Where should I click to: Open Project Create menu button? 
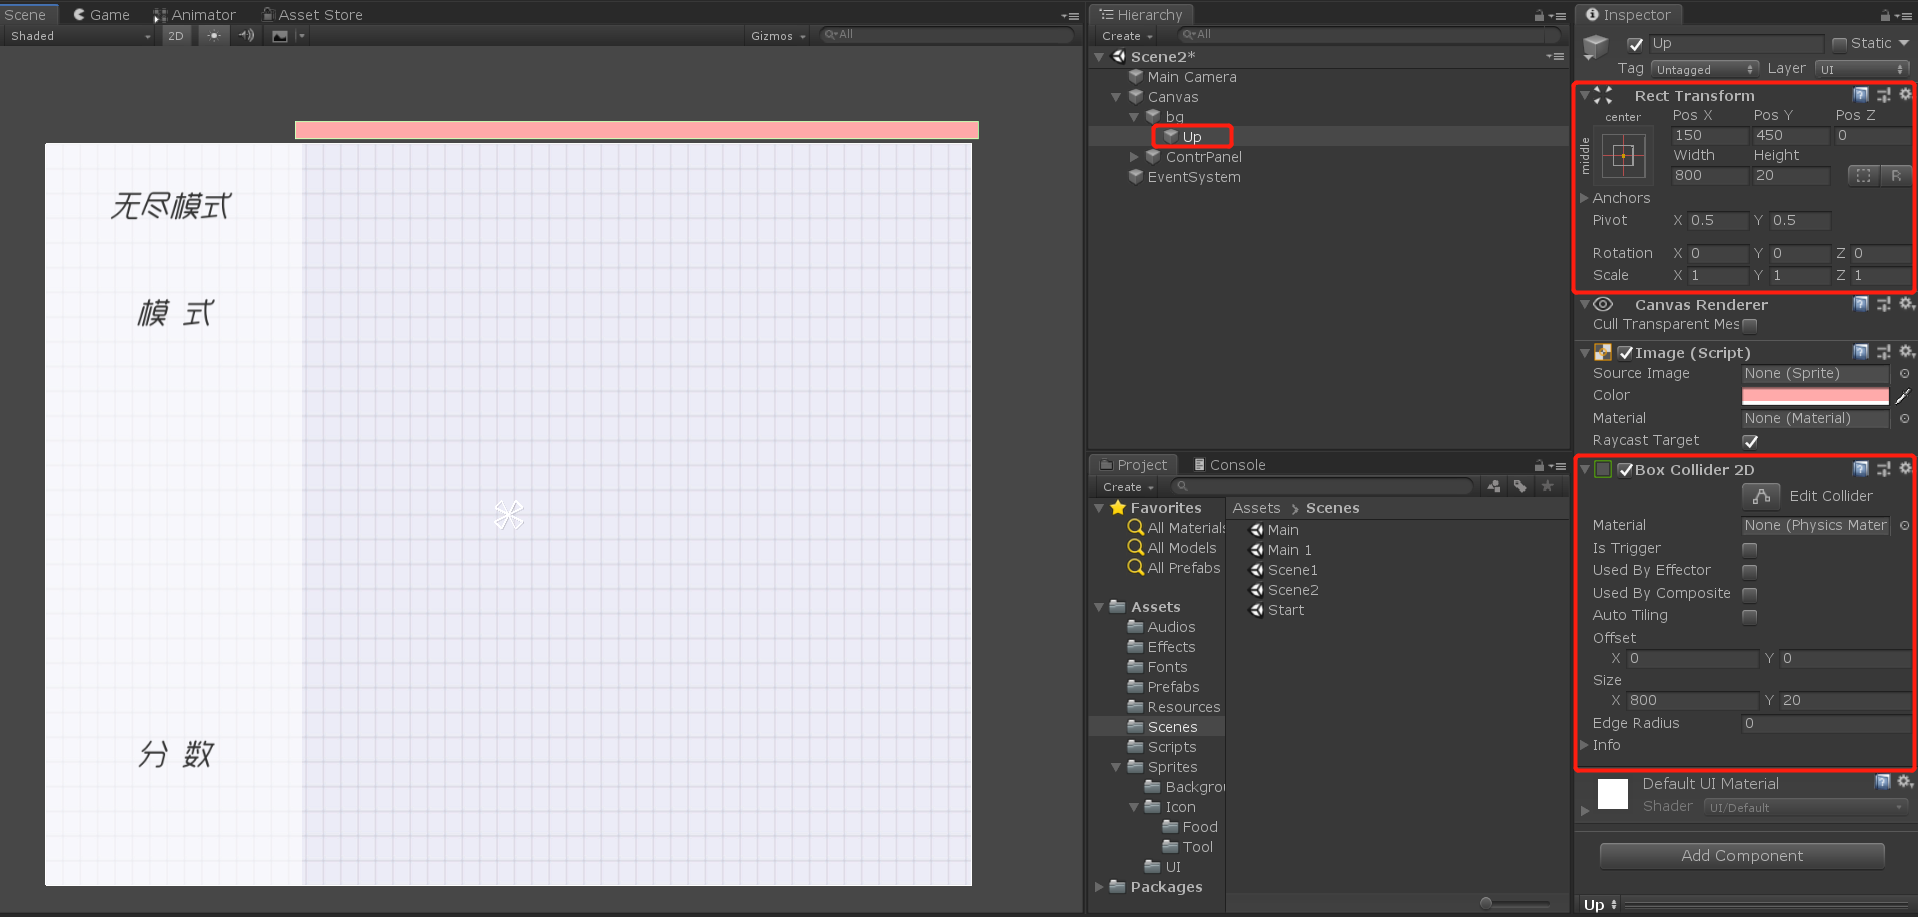tap(1128, 487)
